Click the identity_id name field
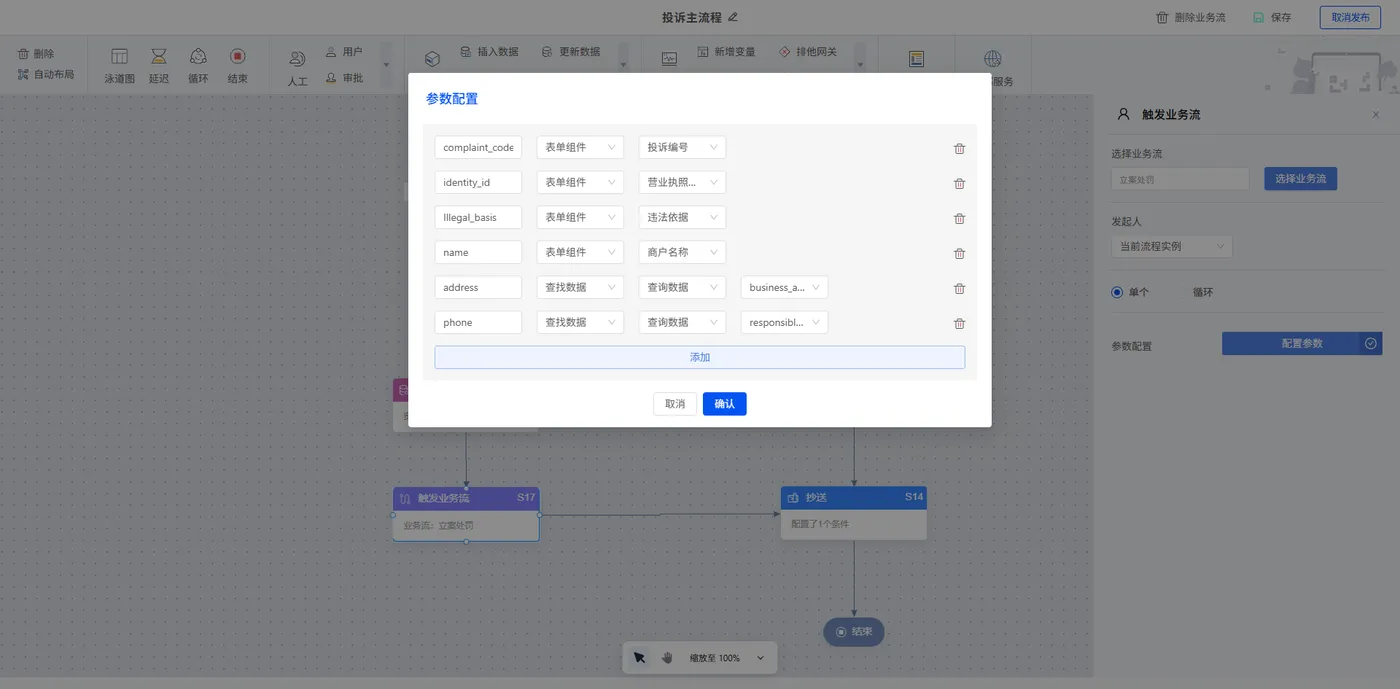Viewport: 1400px width, 689px height. coord(478,182)
